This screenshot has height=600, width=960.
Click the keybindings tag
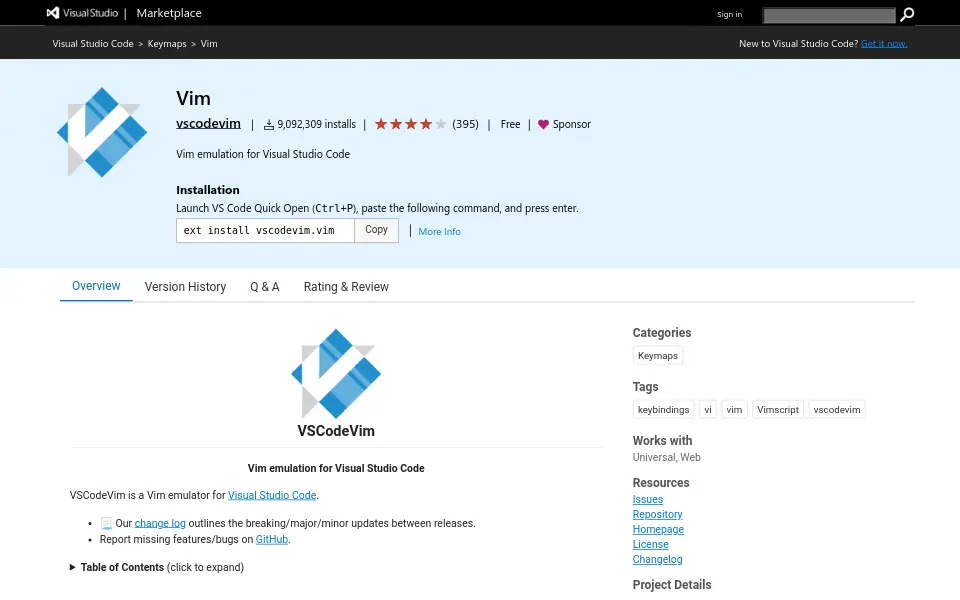point(663,410)
